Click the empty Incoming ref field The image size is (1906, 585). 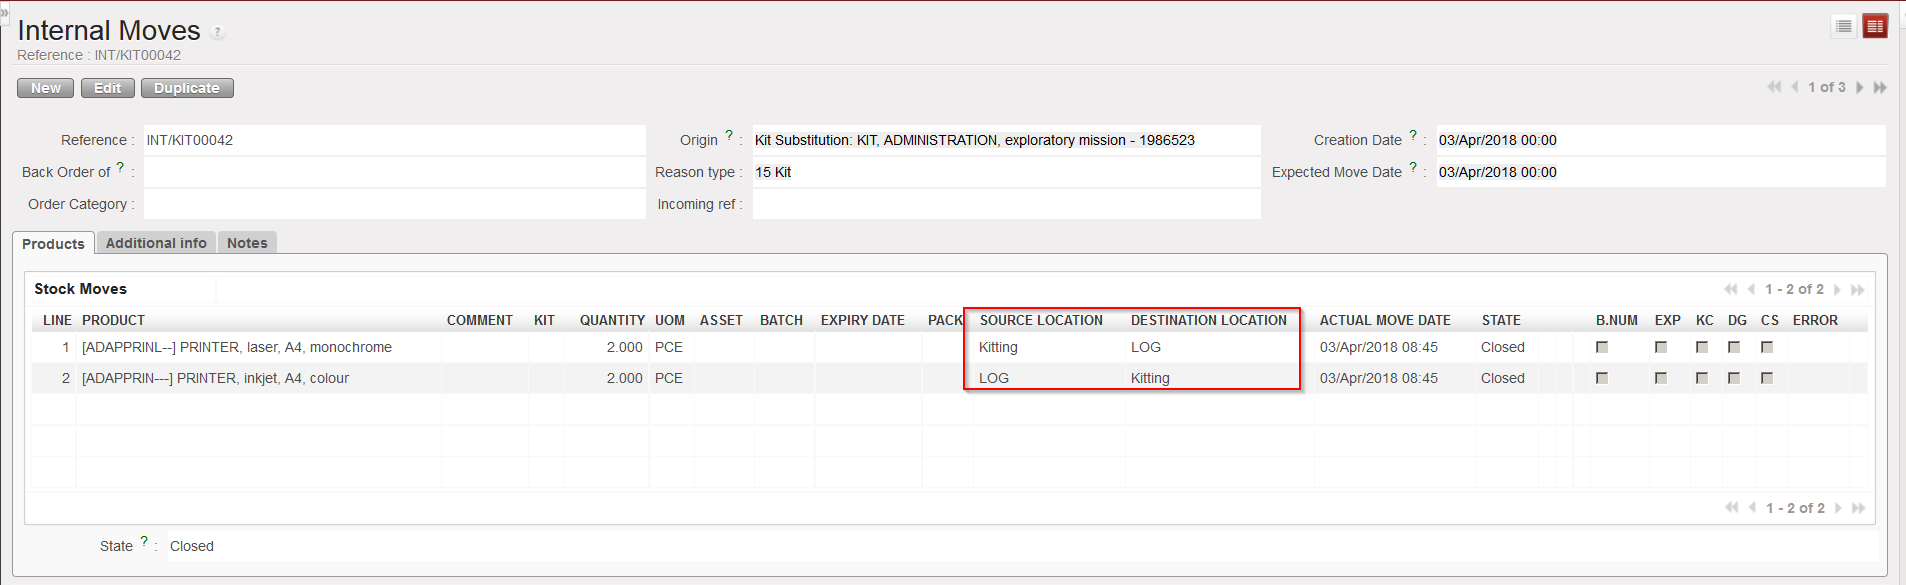[1006, 204]
